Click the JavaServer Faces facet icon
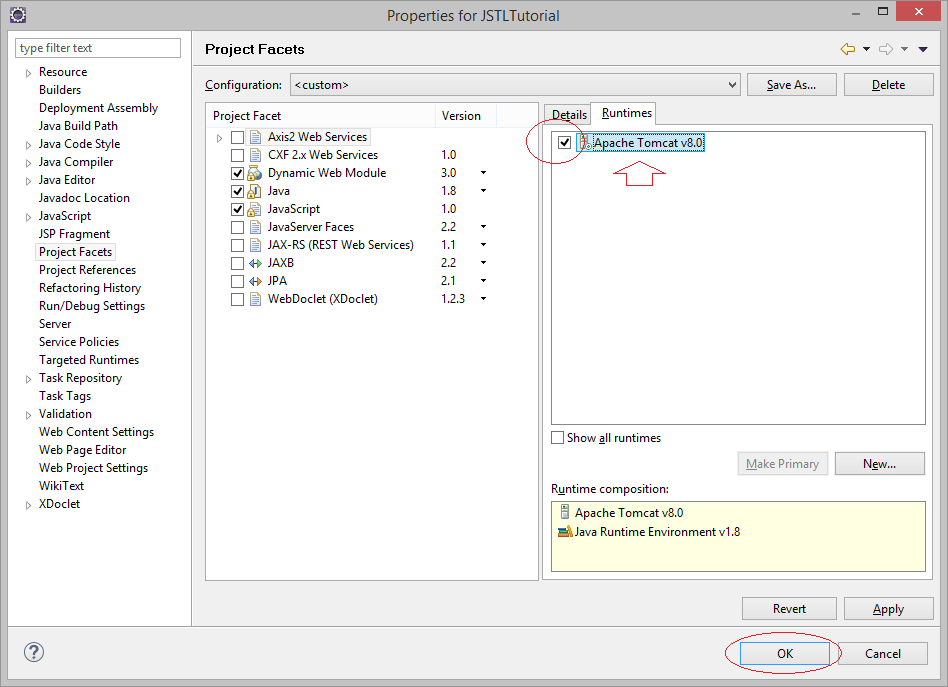Image resolution: width=948 pixels, height=687 pixels. click(x=256, y=227)
